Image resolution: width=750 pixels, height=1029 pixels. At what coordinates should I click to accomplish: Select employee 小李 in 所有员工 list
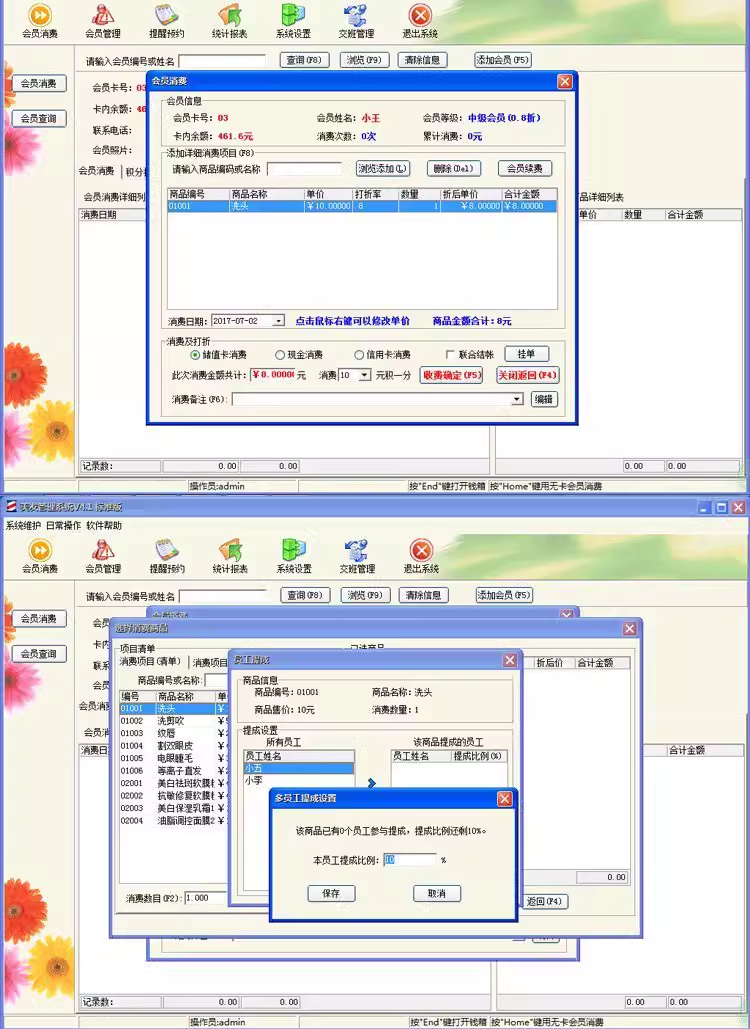[299, 780]
